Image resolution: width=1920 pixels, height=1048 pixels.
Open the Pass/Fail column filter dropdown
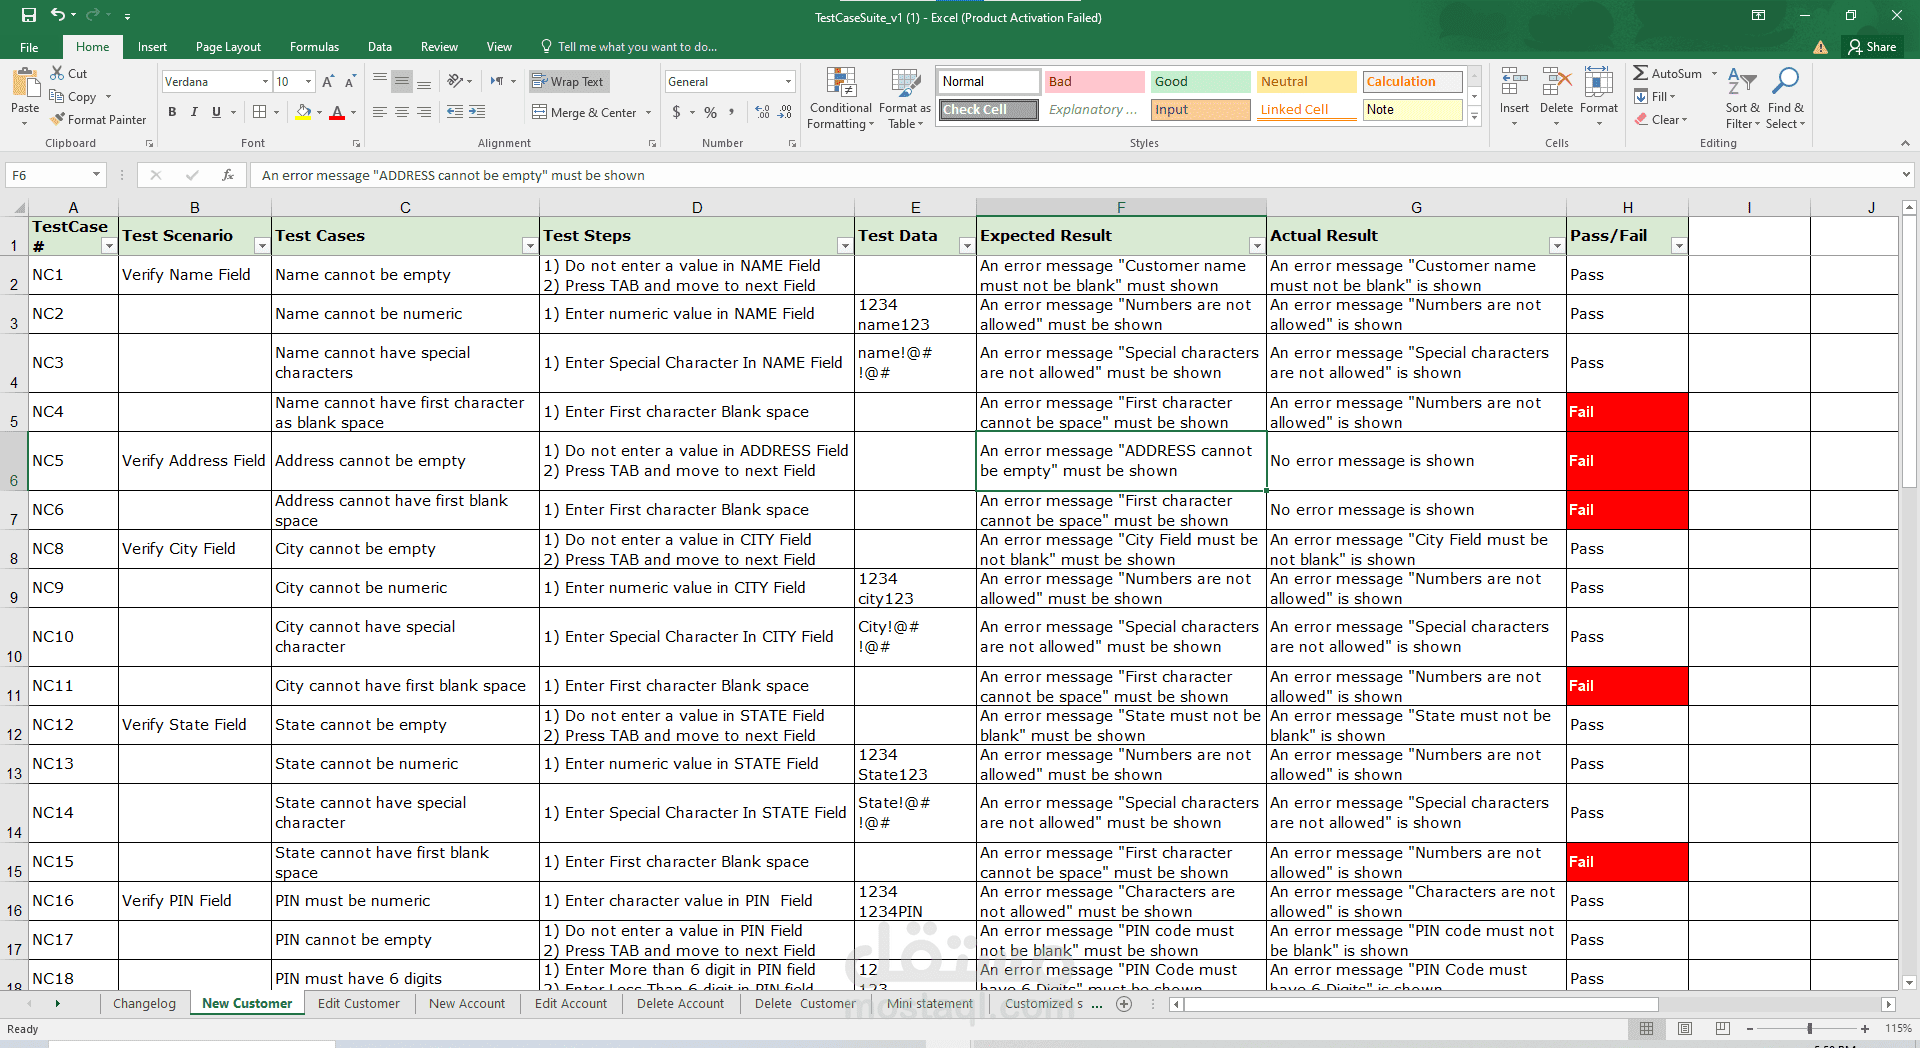(1678, 245)
